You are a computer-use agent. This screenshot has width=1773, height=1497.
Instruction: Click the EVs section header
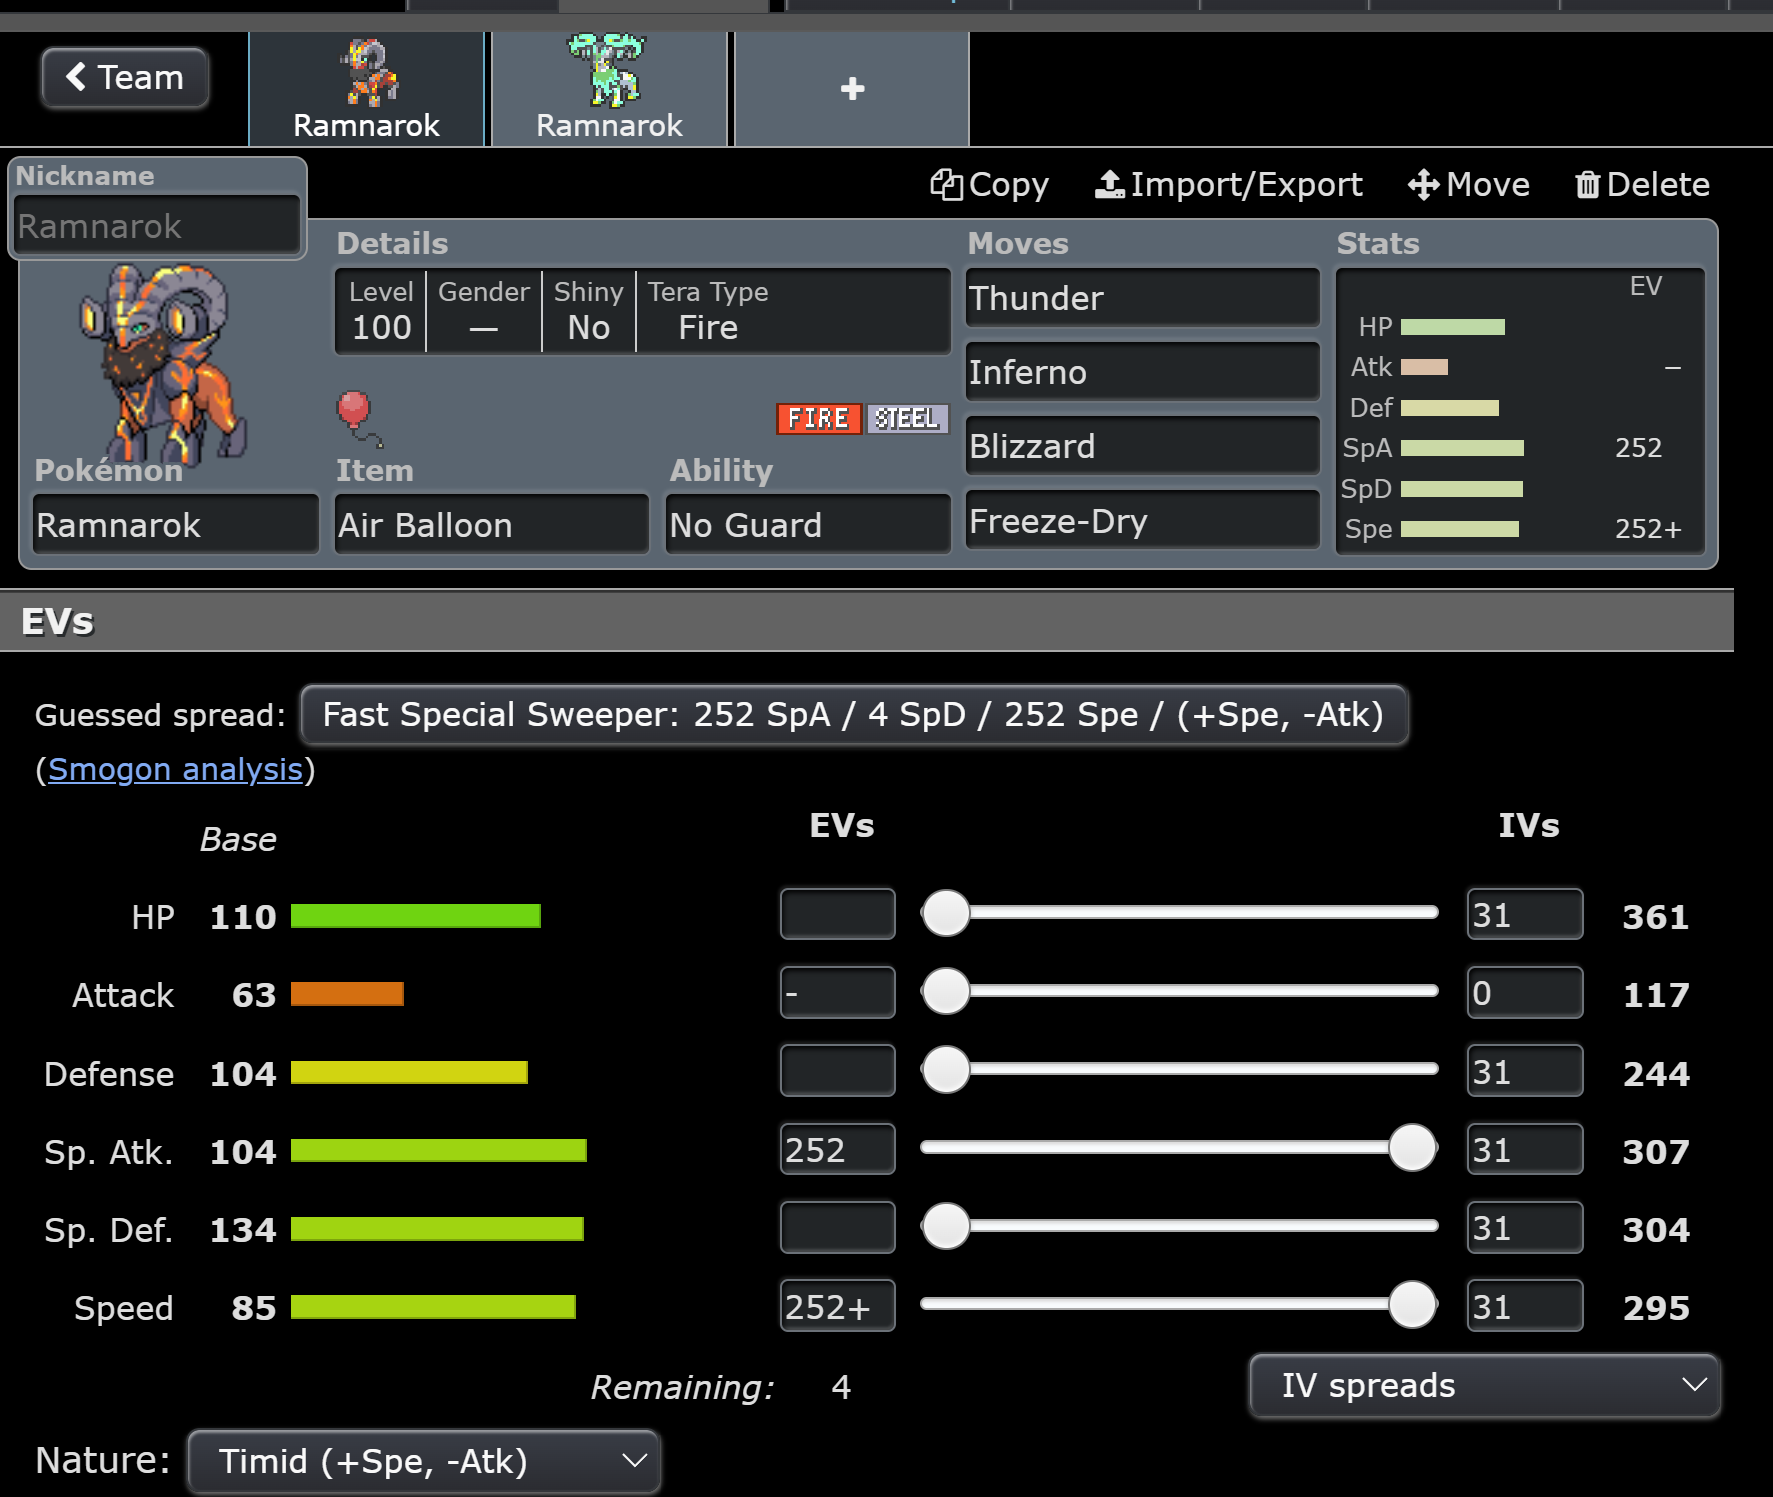click(867, 621)
